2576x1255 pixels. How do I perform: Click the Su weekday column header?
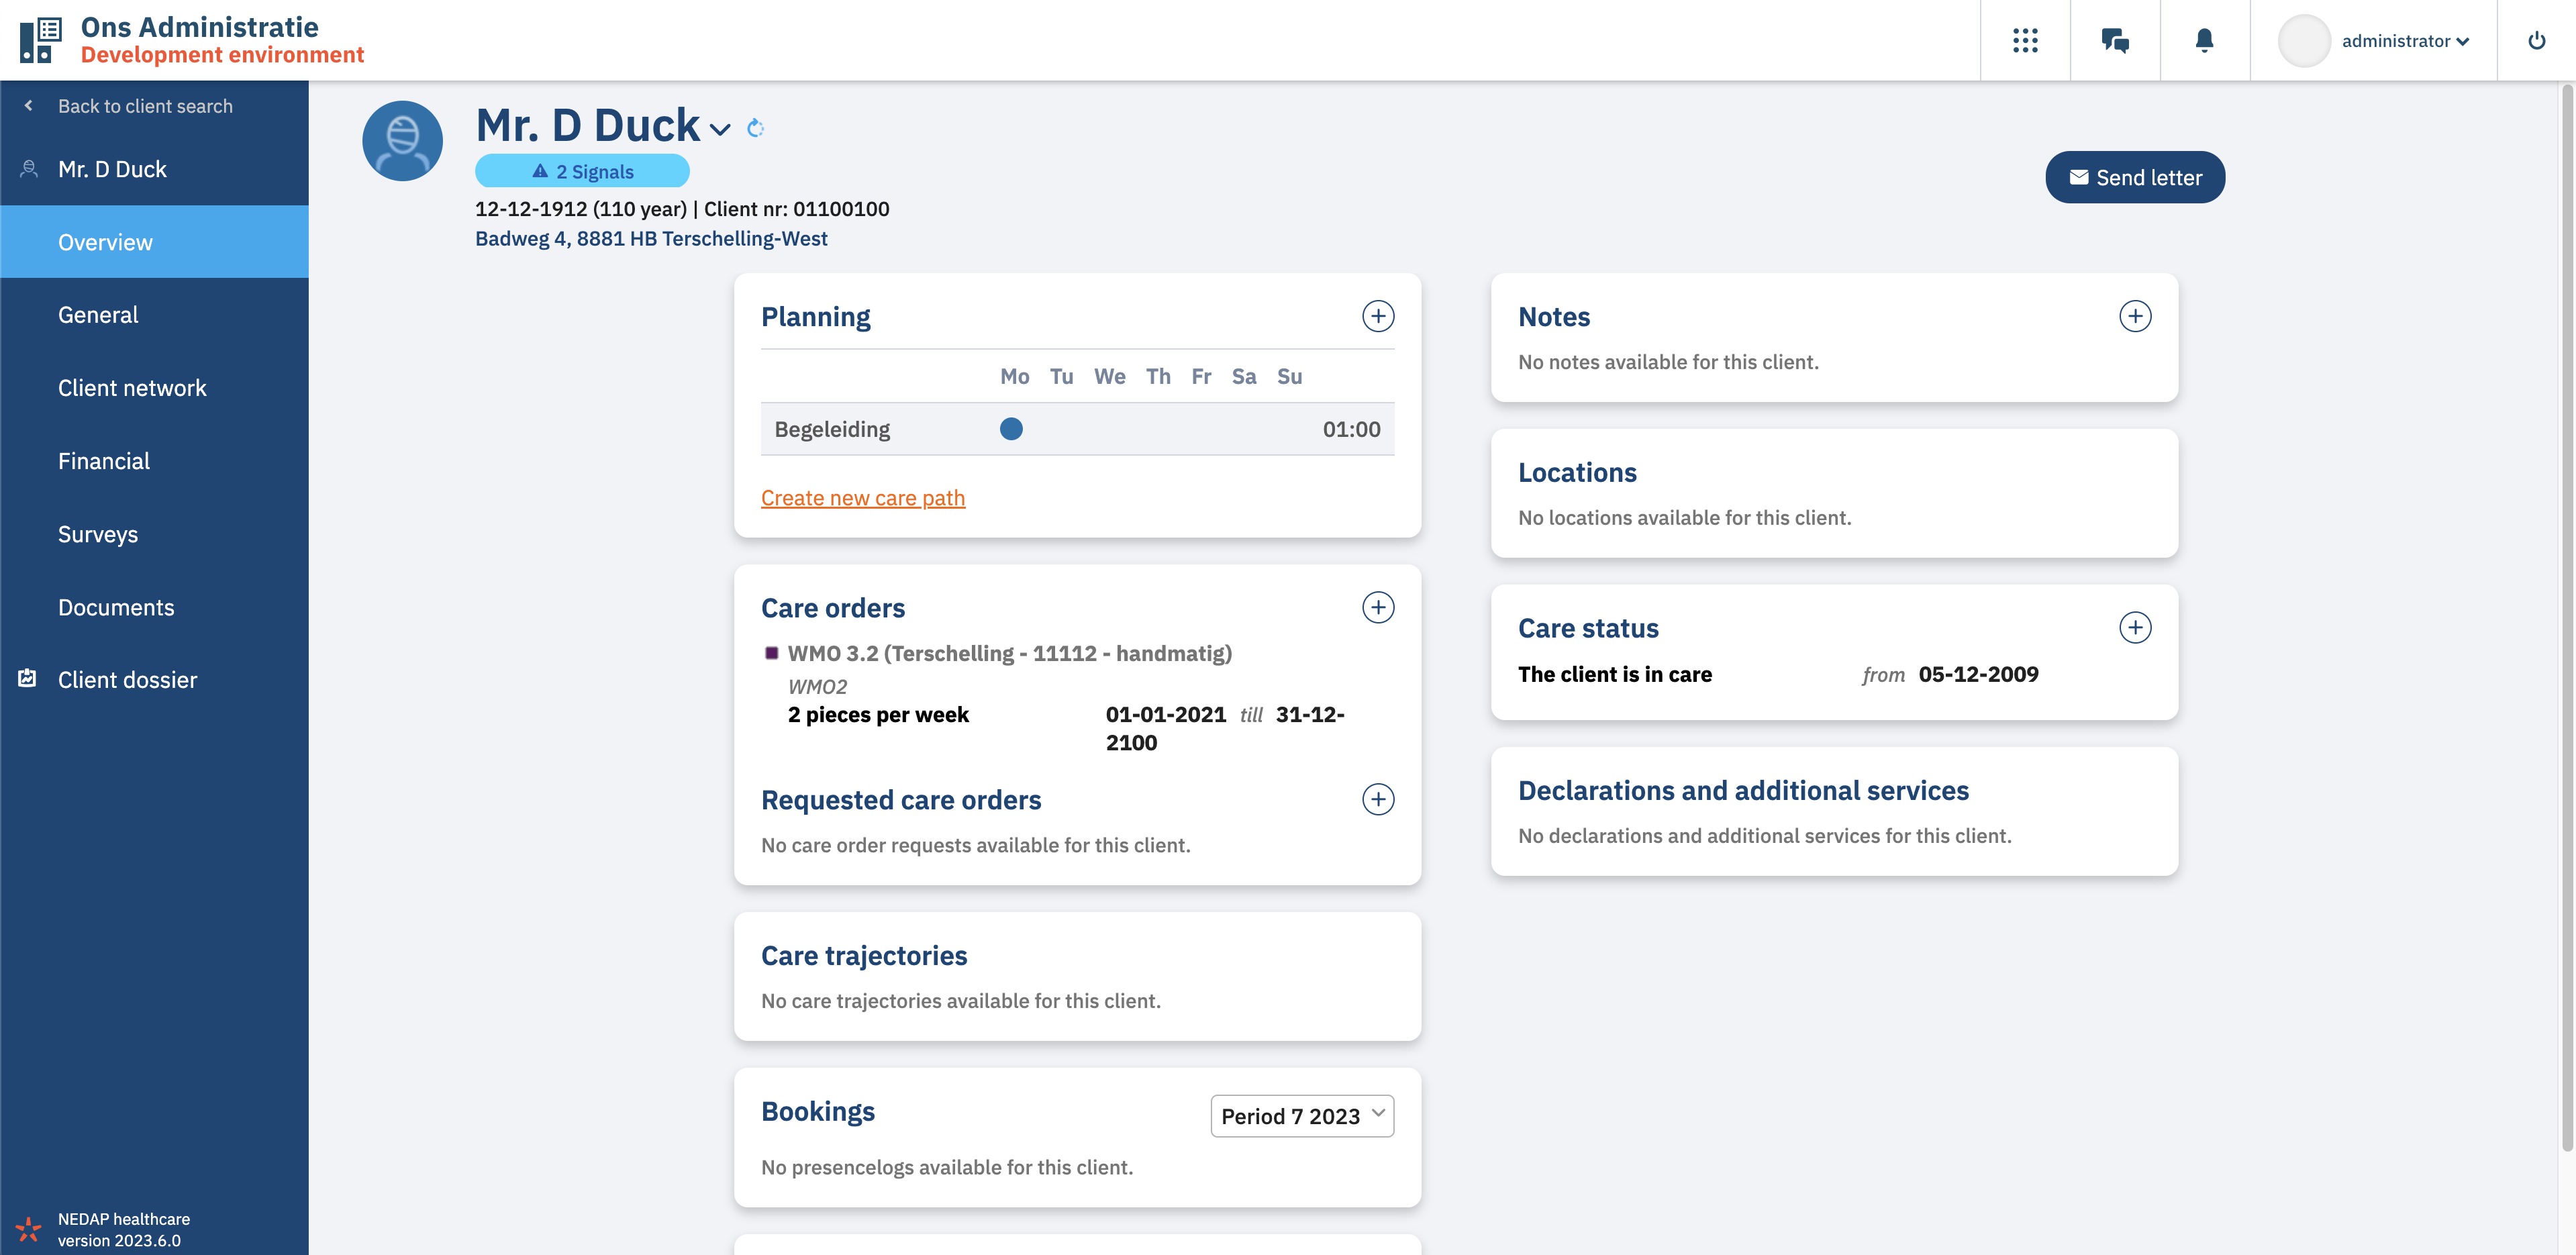1289,376
